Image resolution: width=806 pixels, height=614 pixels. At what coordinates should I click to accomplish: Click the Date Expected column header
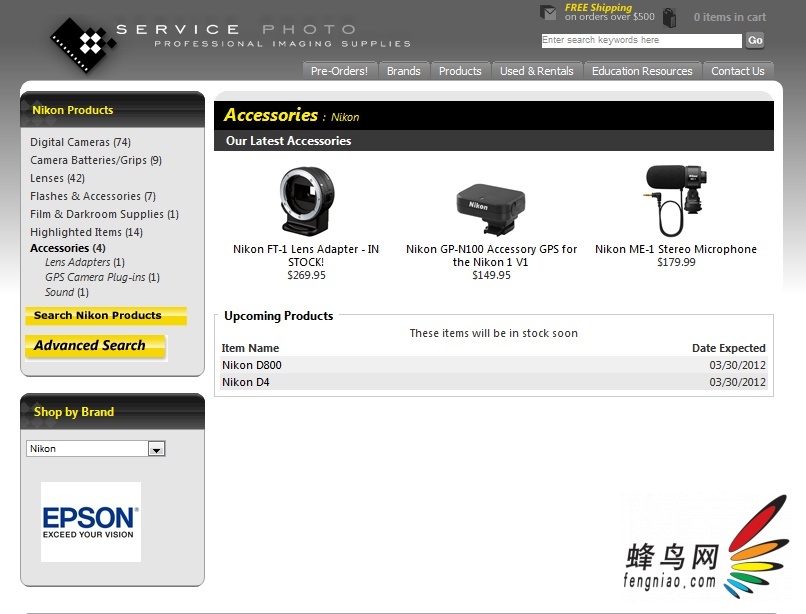coord(729,348)
